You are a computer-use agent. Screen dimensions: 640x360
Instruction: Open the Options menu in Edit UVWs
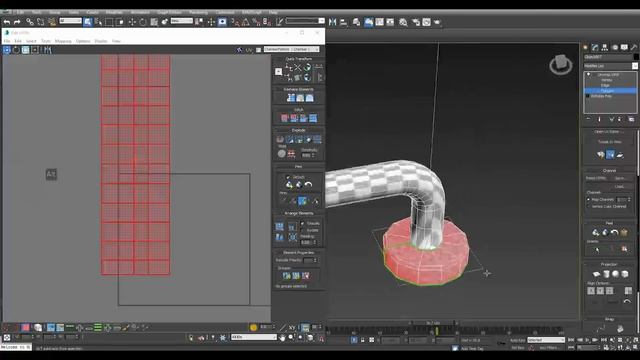pos(83,41)
